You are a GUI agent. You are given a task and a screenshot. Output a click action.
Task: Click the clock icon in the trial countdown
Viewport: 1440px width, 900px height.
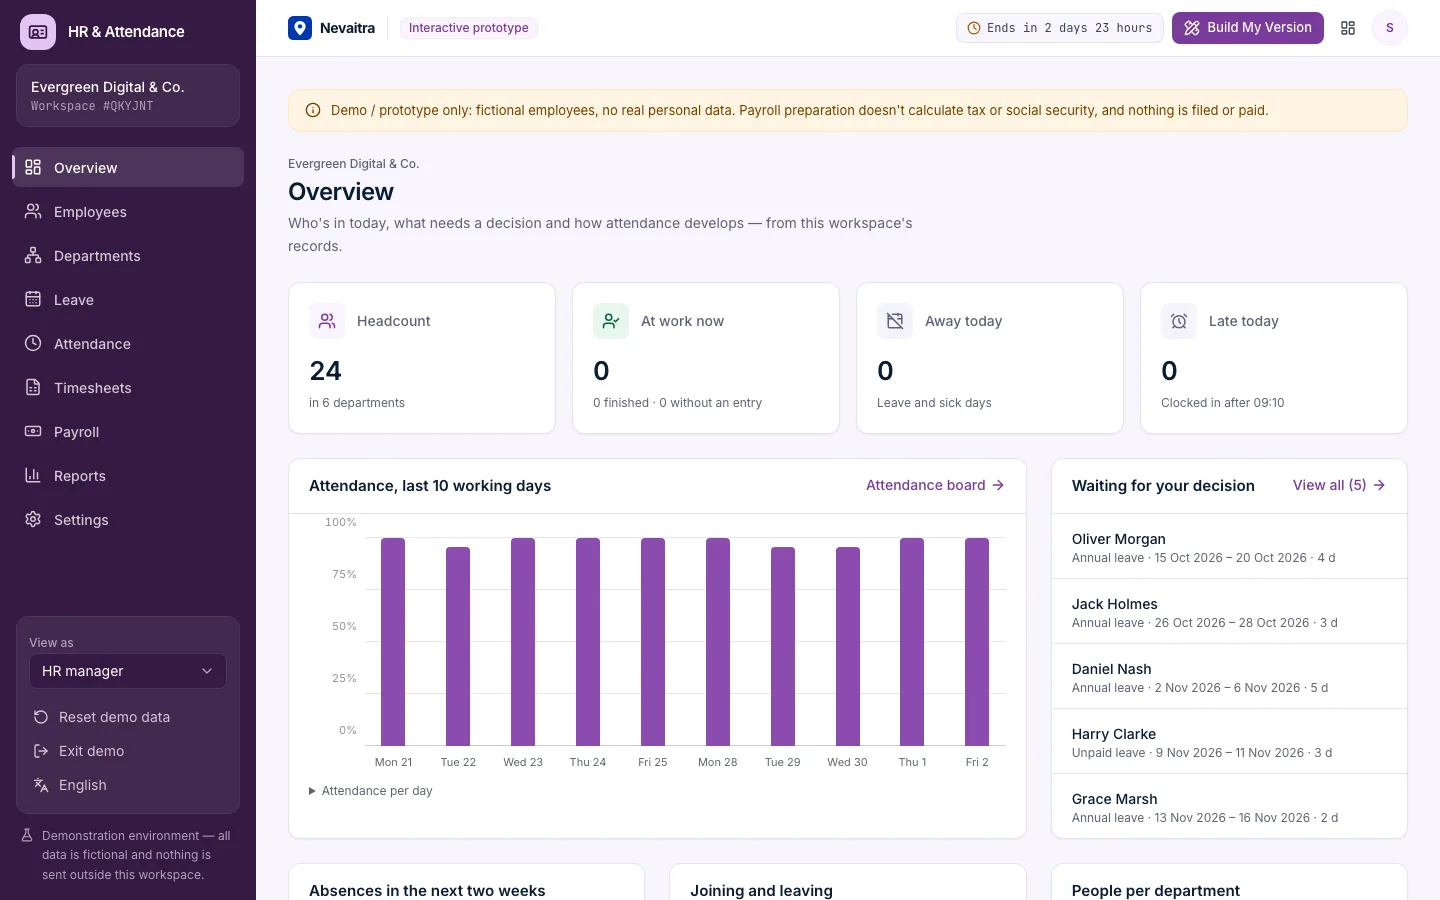point(974,28)
